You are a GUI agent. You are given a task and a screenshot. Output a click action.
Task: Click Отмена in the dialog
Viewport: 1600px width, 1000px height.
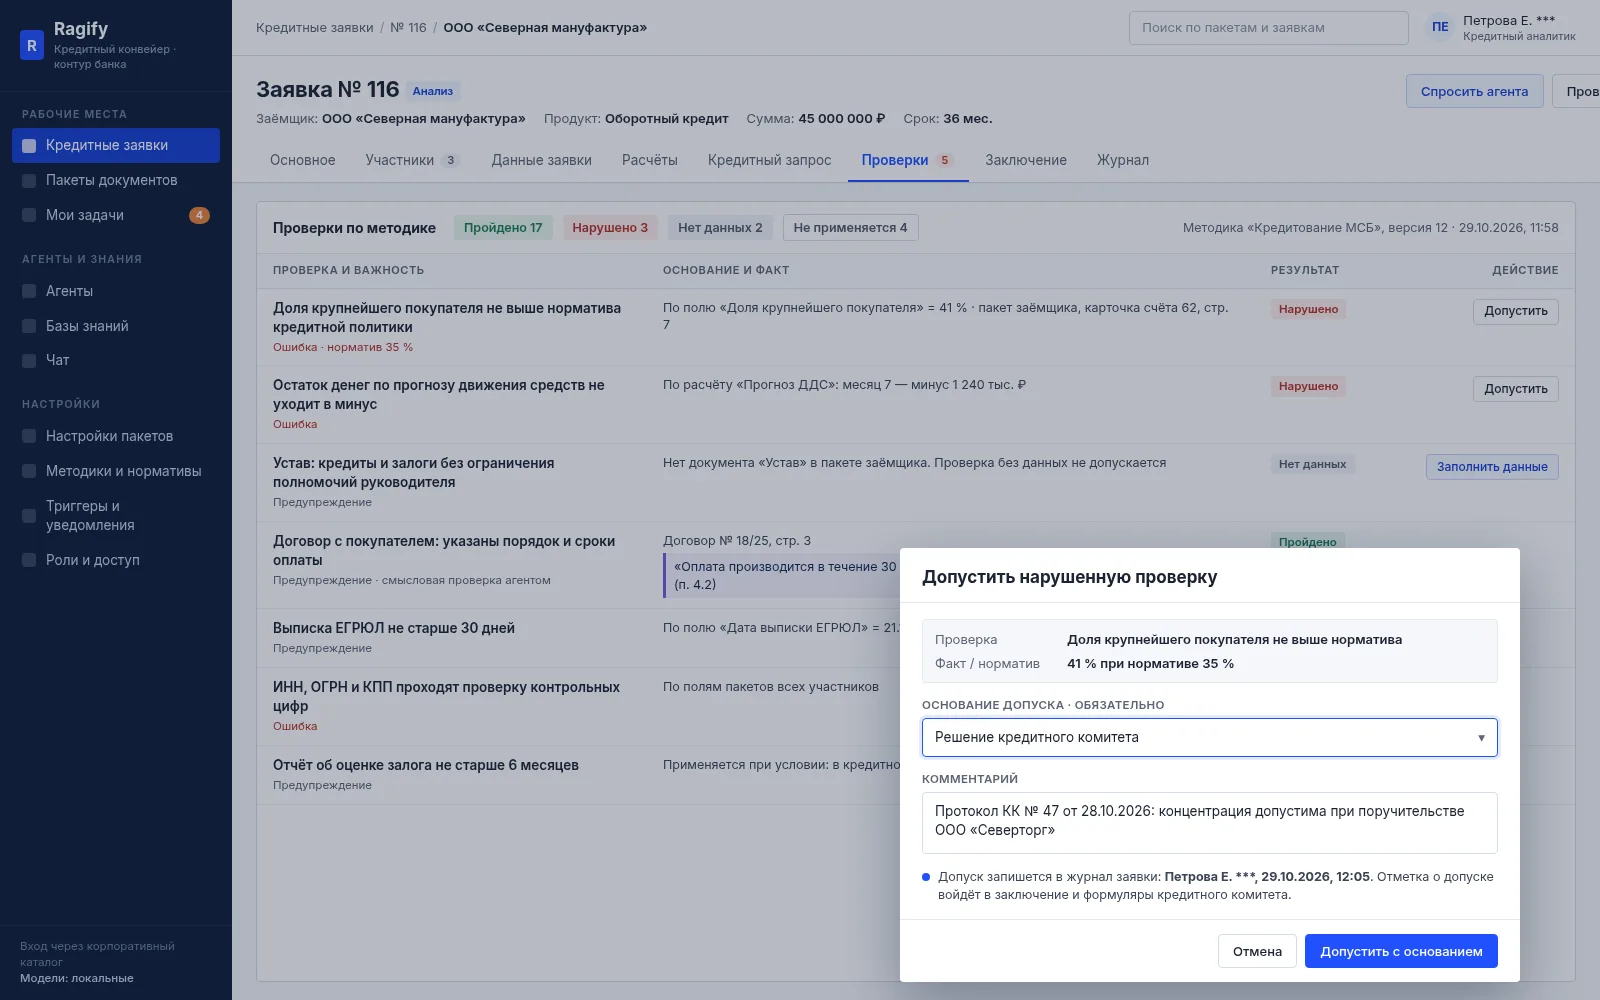1257,951
